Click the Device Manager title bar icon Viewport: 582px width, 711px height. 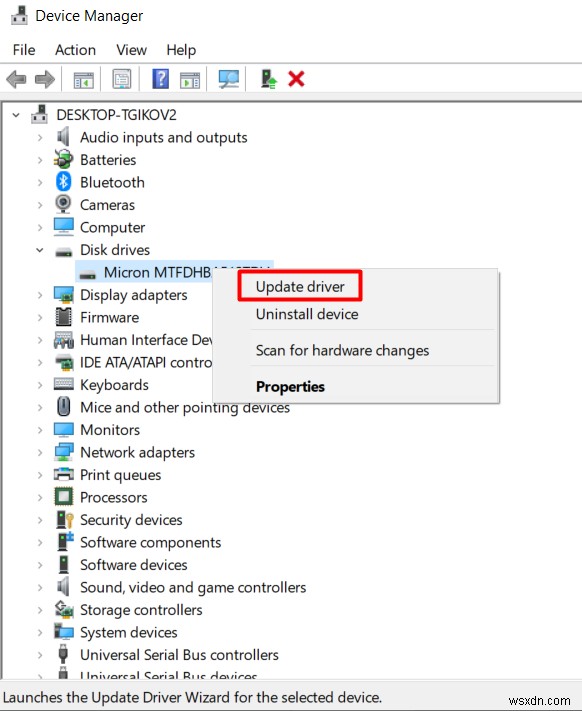click(19, 15)
